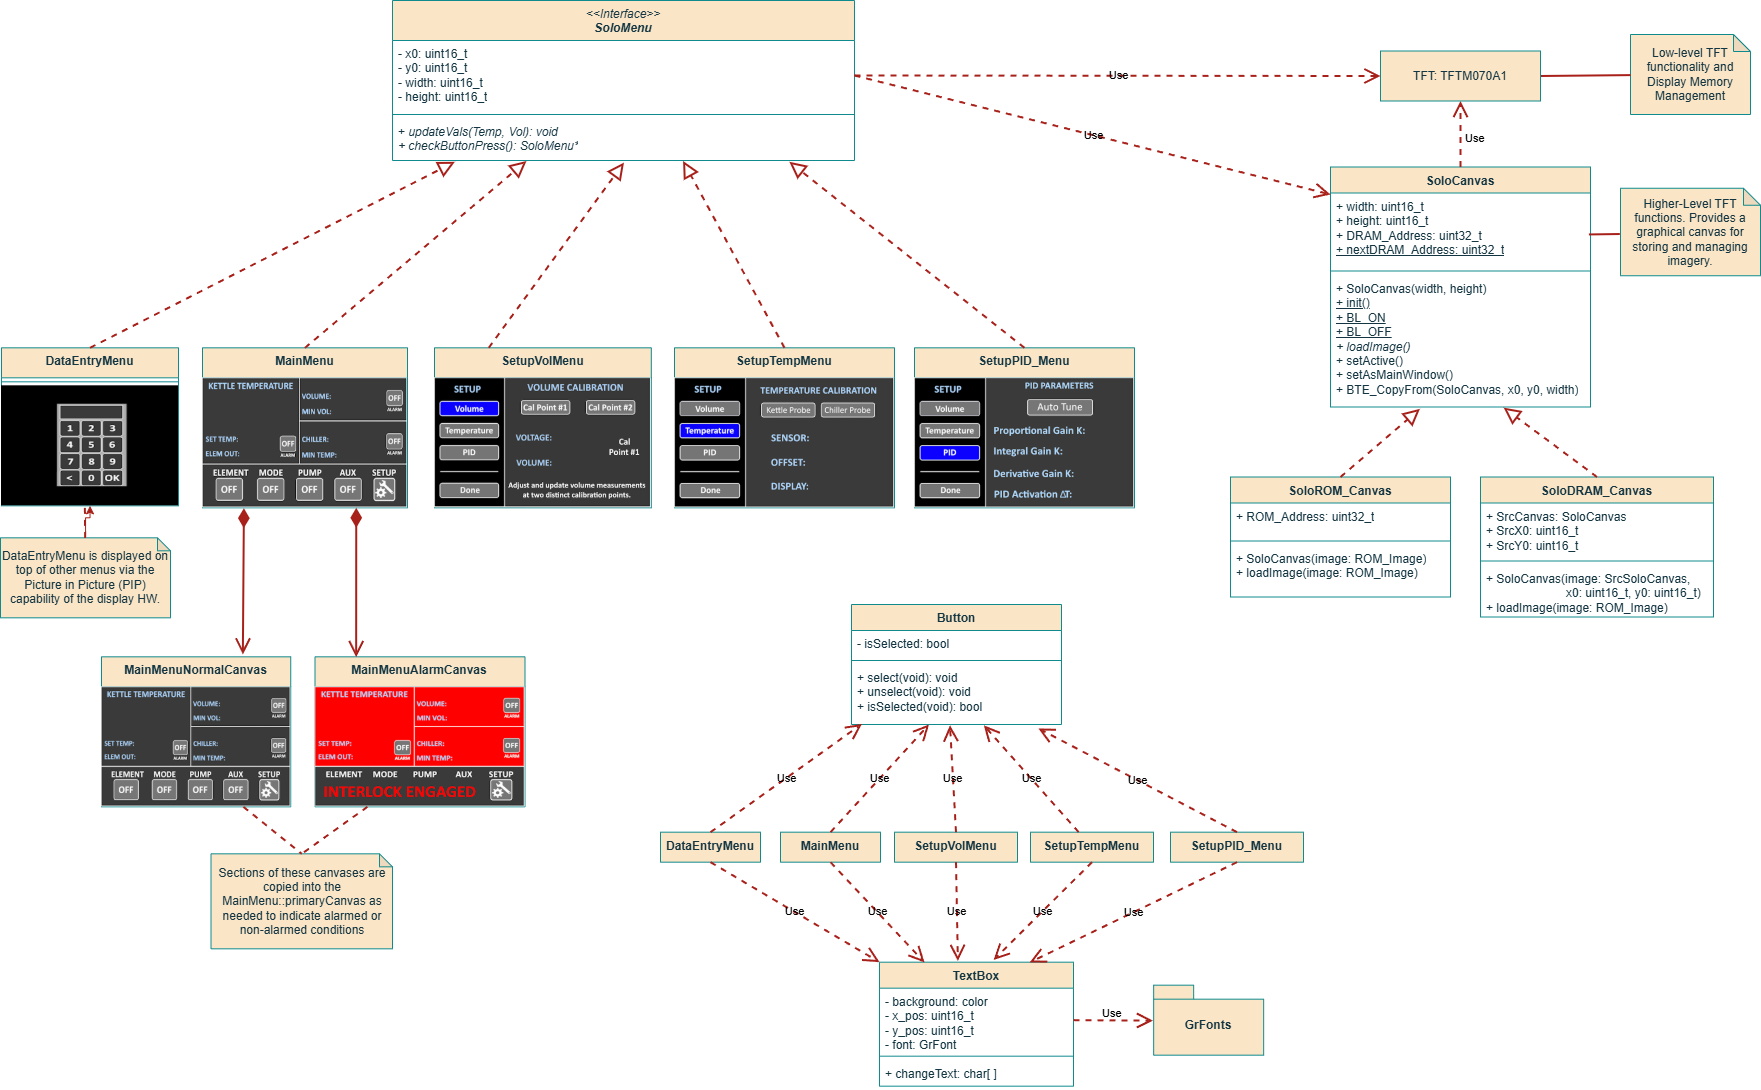
Task: Toggle the ELEMENT OFF switch in MainMenu
Action: [228, 489]
